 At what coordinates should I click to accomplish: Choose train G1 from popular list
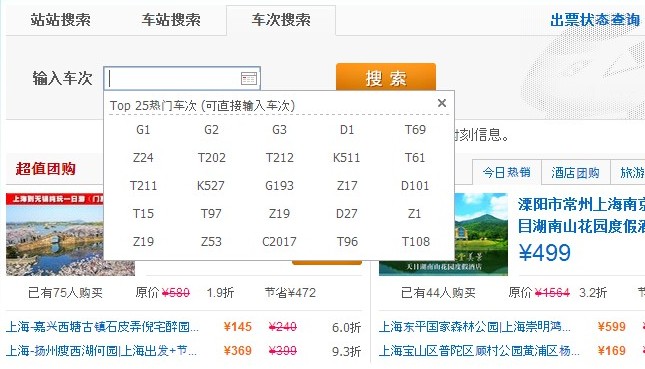click(143, 130)
